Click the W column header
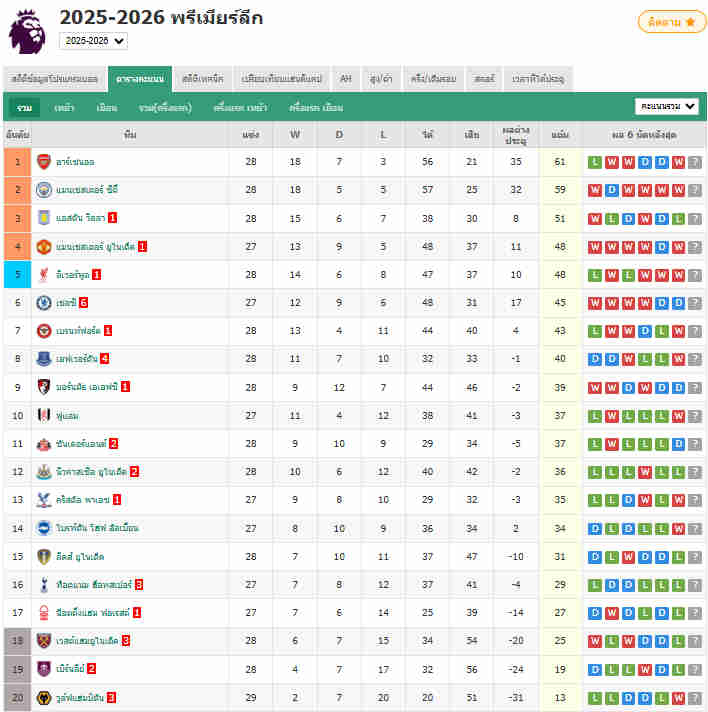This screenshot has height=712, width=708. click(x=295, y=134)
